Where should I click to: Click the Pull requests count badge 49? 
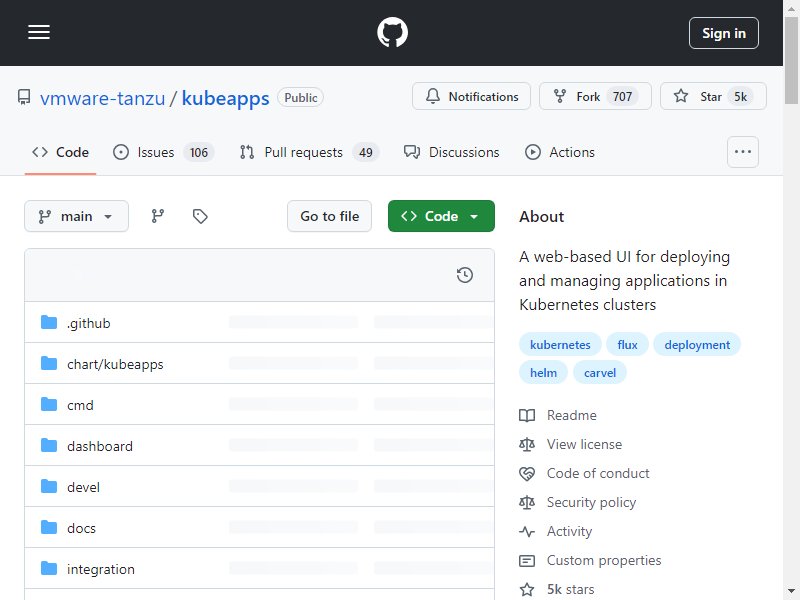pyautogui.click(x=366, y=153)
